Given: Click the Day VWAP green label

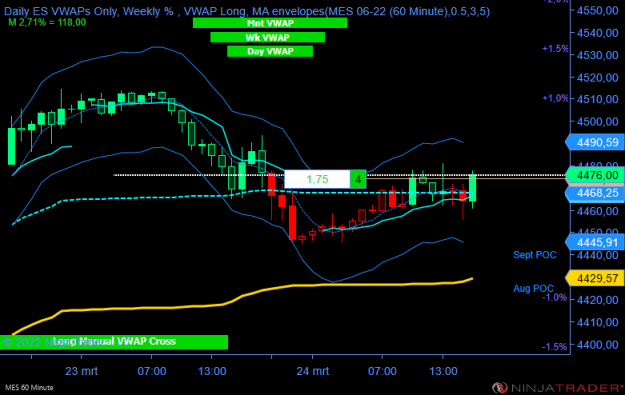Looking at the screenshot, I should pos(270,51).
